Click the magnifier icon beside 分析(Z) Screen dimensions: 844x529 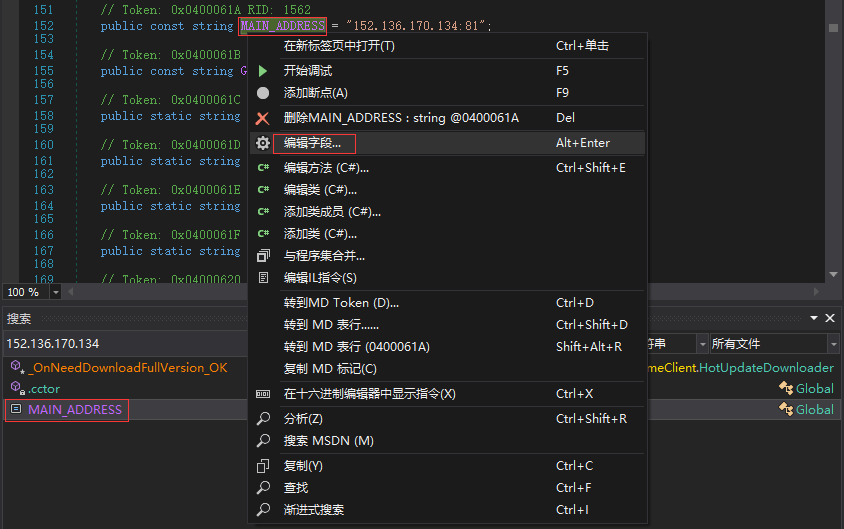tap(263, 419)
